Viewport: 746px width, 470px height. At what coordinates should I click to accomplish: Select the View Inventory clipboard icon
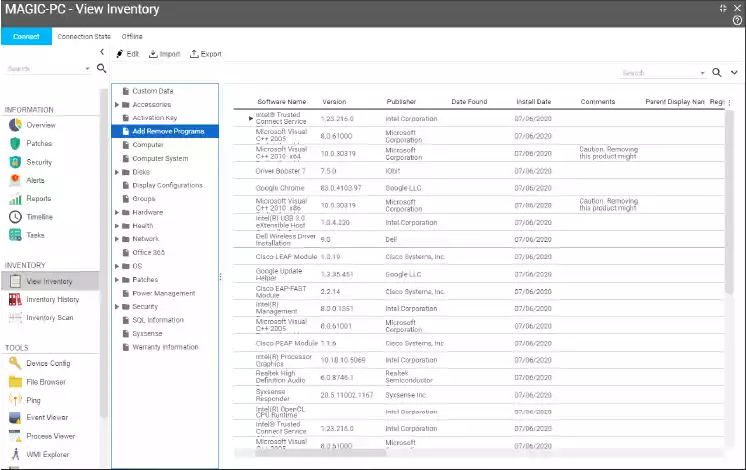tap(15, 281)
